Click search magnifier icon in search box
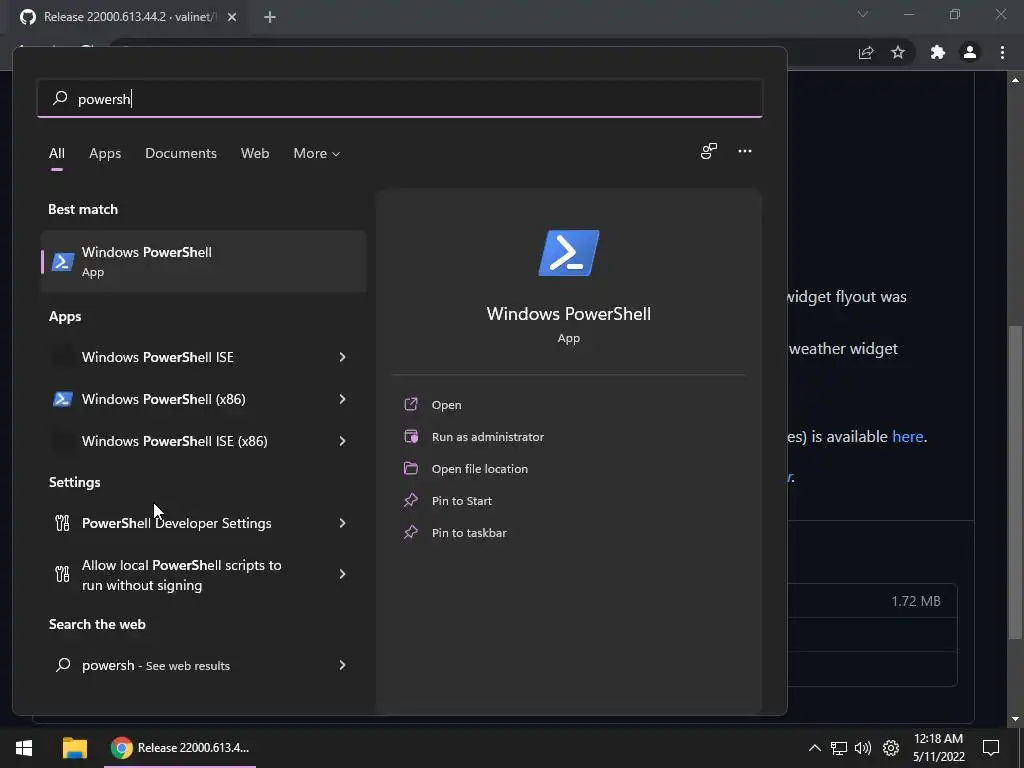The width and height of the screenshot is (1024, 768). coord(60,98)
